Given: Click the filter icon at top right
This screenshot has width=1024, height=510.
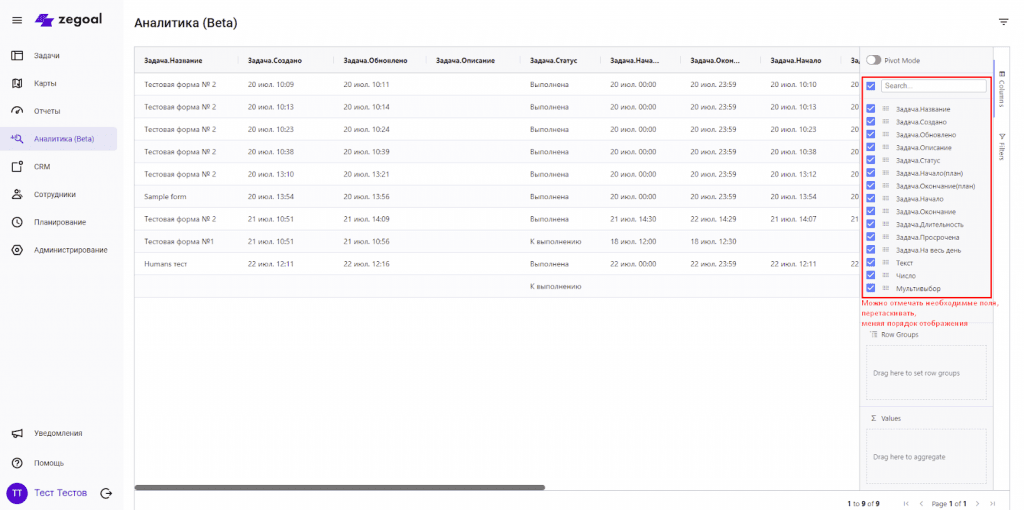Looking at the screenshot, I should 1003,22.
